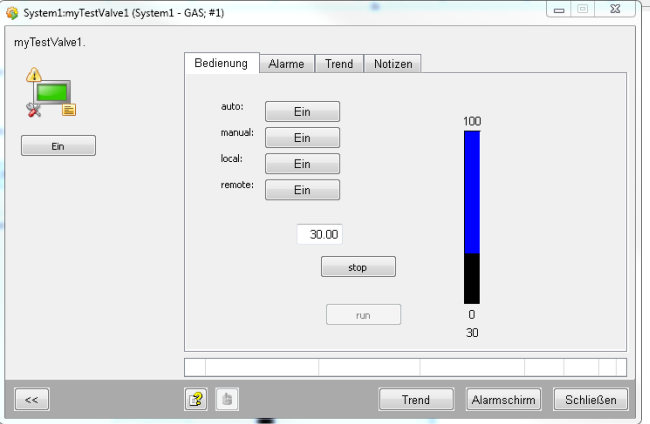
Task: Click the Schließen button
Action: tap(591, 399)
